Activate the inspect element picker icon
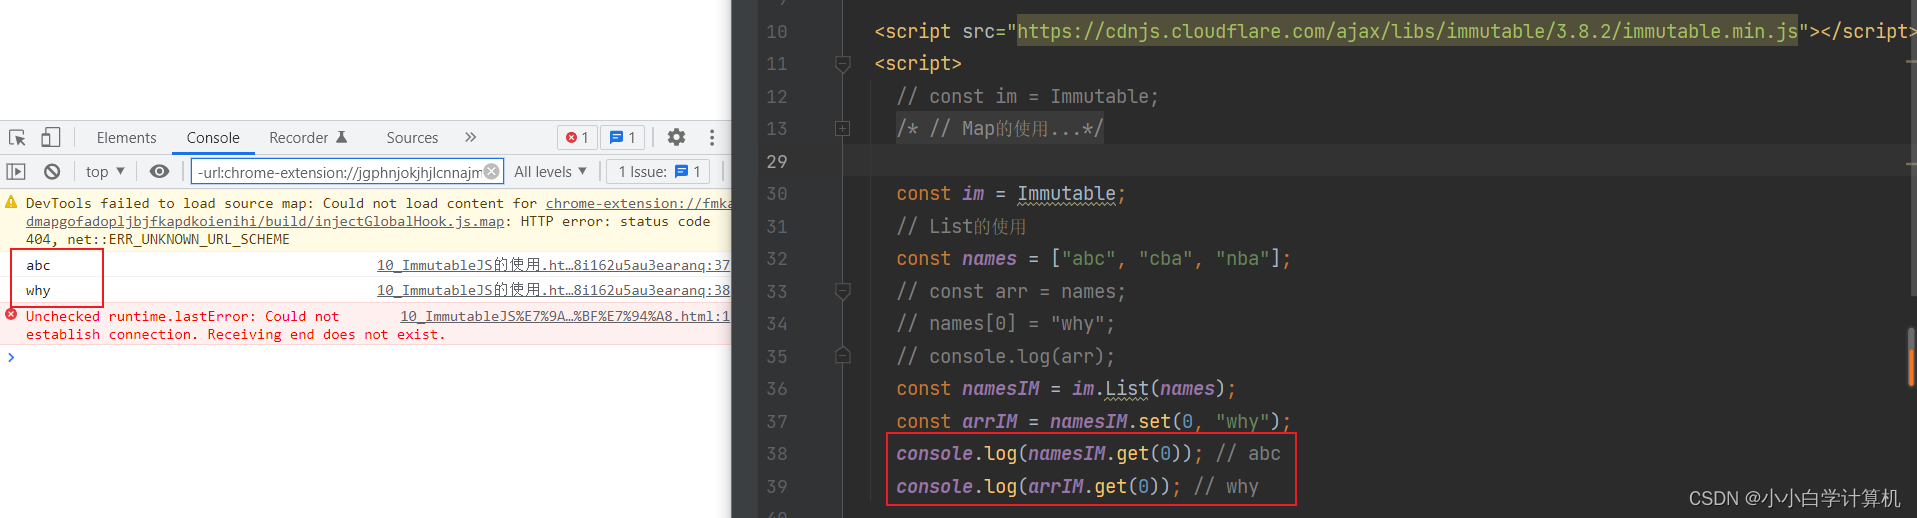Screen dimensions: 1917x518 [17, 138]
